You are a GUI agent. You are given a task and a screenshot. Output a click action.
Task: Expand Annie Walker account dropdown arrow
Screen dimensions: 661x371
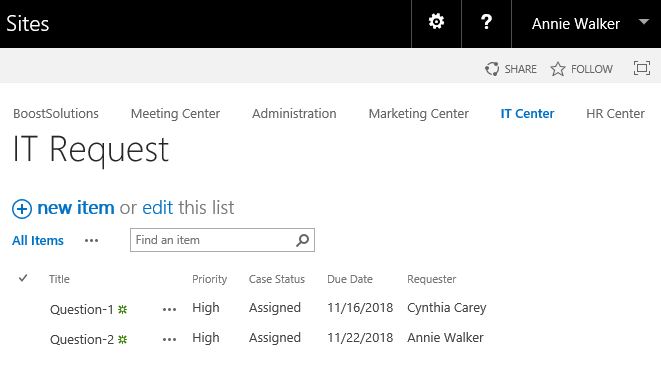pos(643,22)
